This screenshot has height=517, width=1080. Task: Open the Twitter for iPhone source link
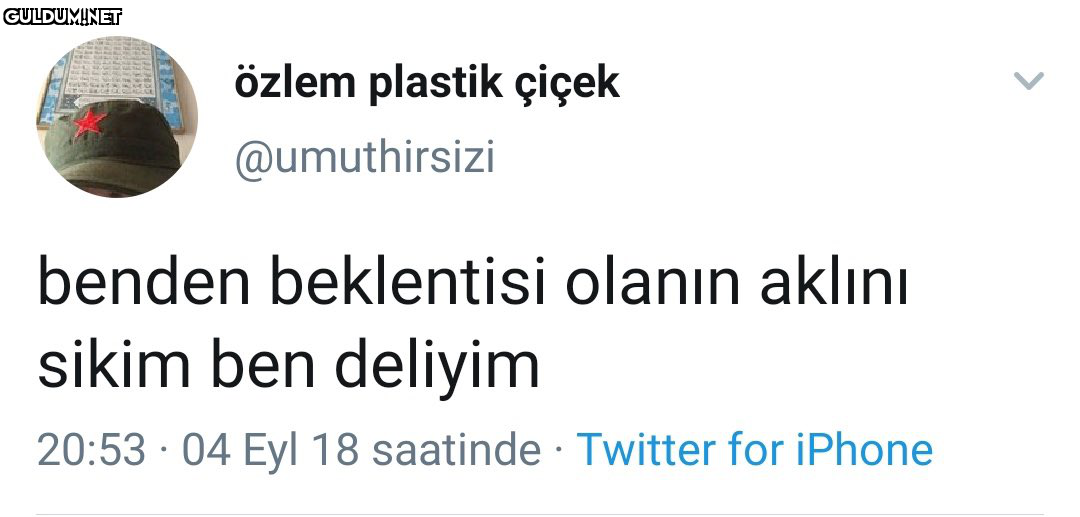coord(754,449)
